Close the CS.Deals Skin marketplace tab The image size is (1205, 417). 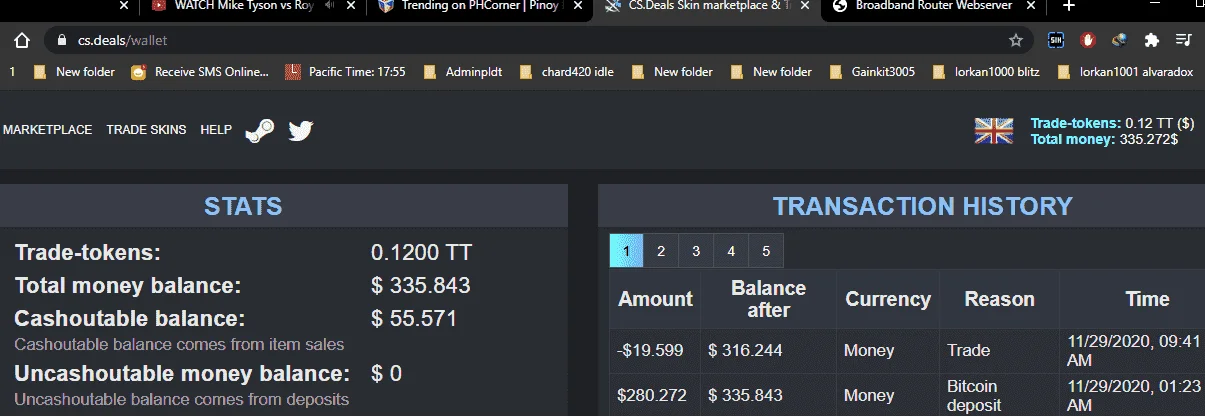pos(804,5)
